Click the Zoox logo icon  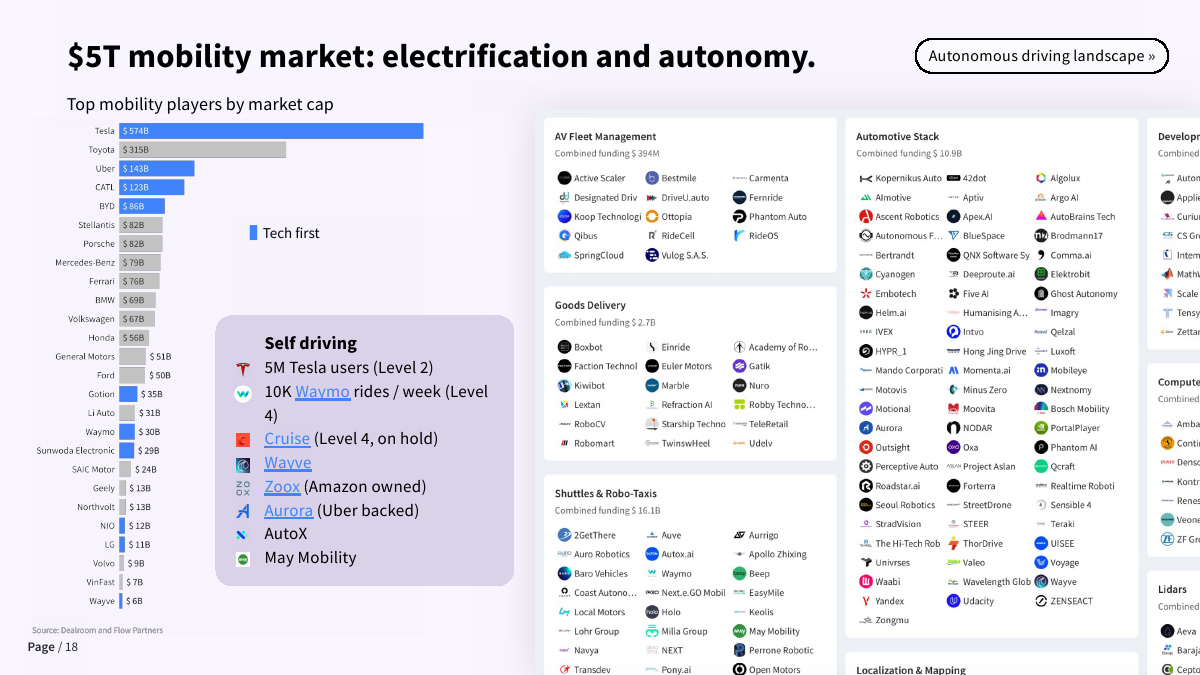[242, 488]
